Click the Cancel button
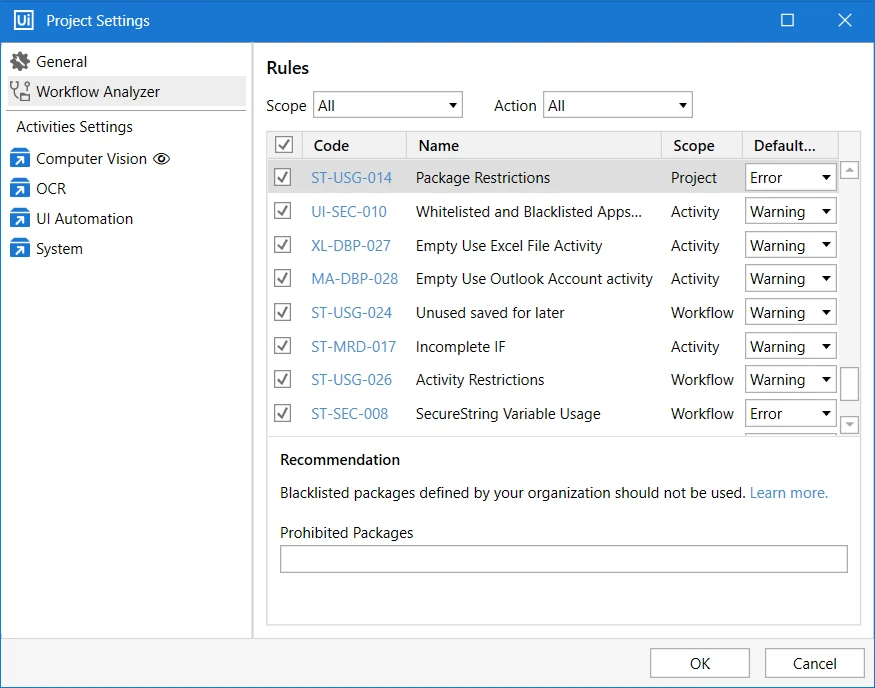 coord(814,663)
